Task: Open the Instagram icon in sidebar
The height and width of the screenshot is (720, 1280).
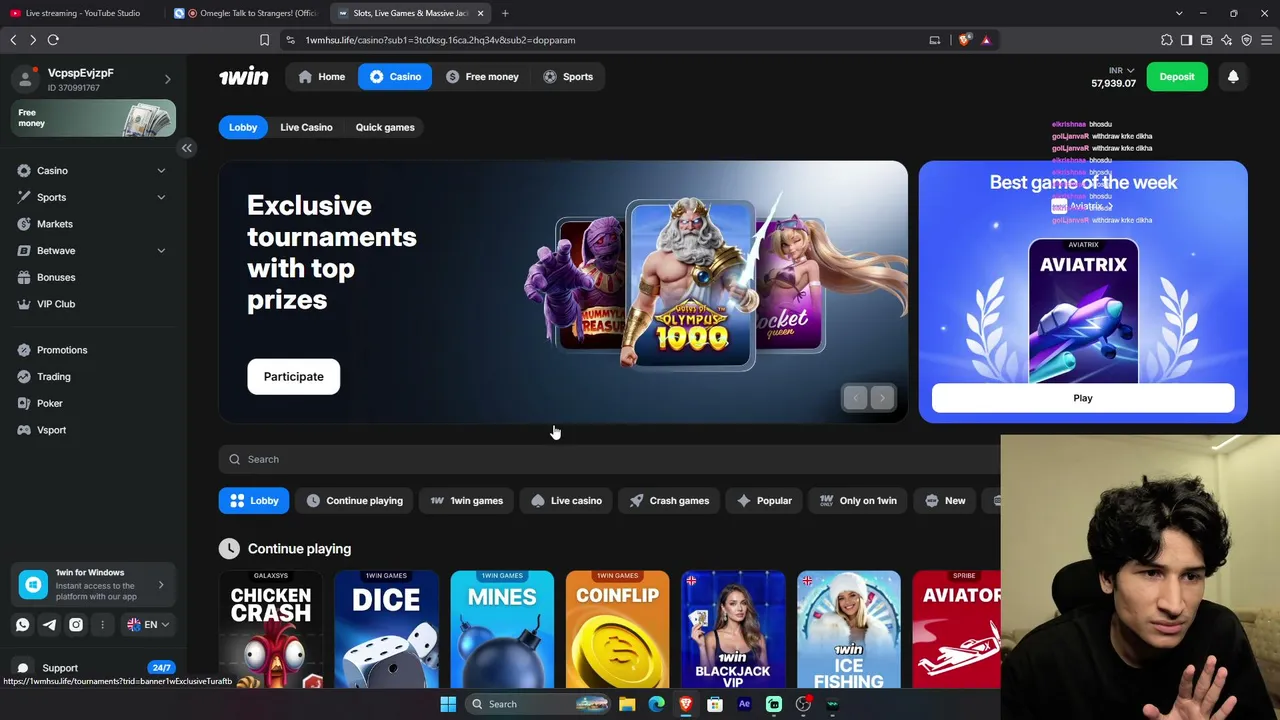Action: click(x=76, y=625)
